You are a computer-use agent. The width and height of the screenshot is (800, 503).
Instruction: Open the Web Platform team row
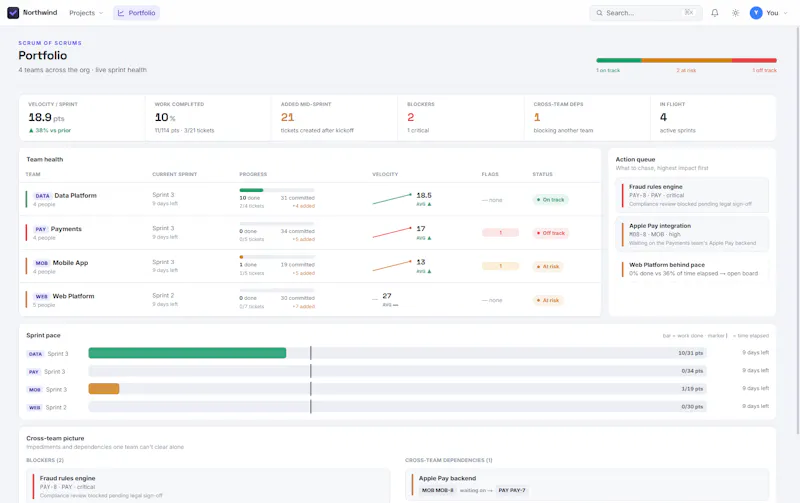pyautogui.click(x=310, y=299)
